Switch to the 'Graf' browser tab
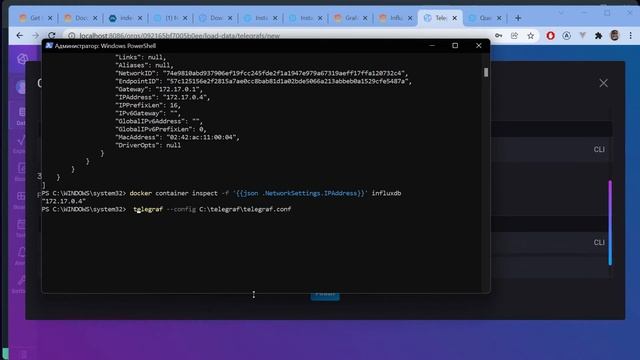The height and width of the screenshot is (360, 640). pyautogui.click(x=351, y=18)
